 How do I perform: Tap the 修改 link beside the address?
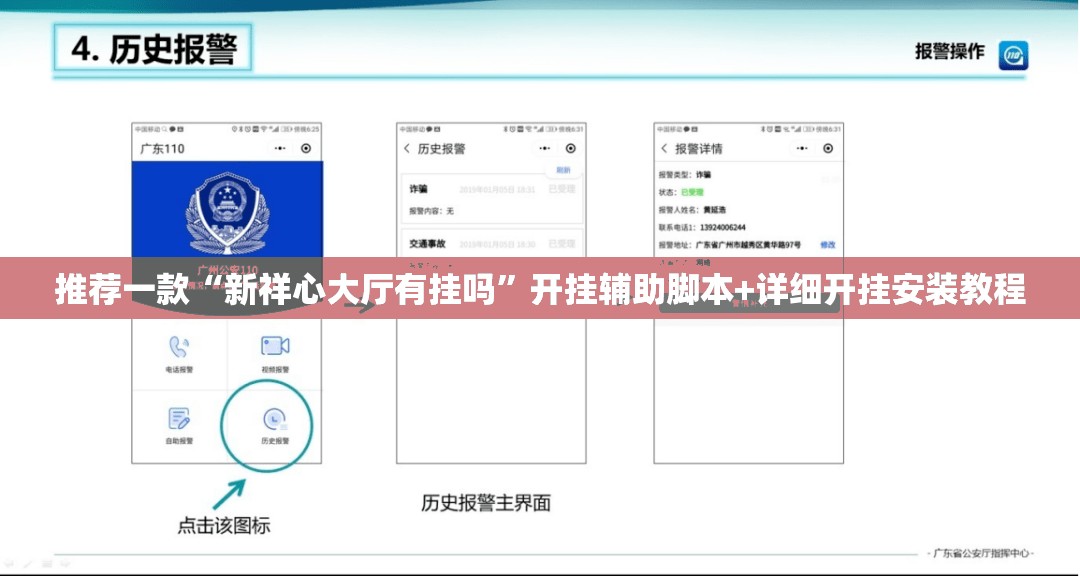(827, 245)
